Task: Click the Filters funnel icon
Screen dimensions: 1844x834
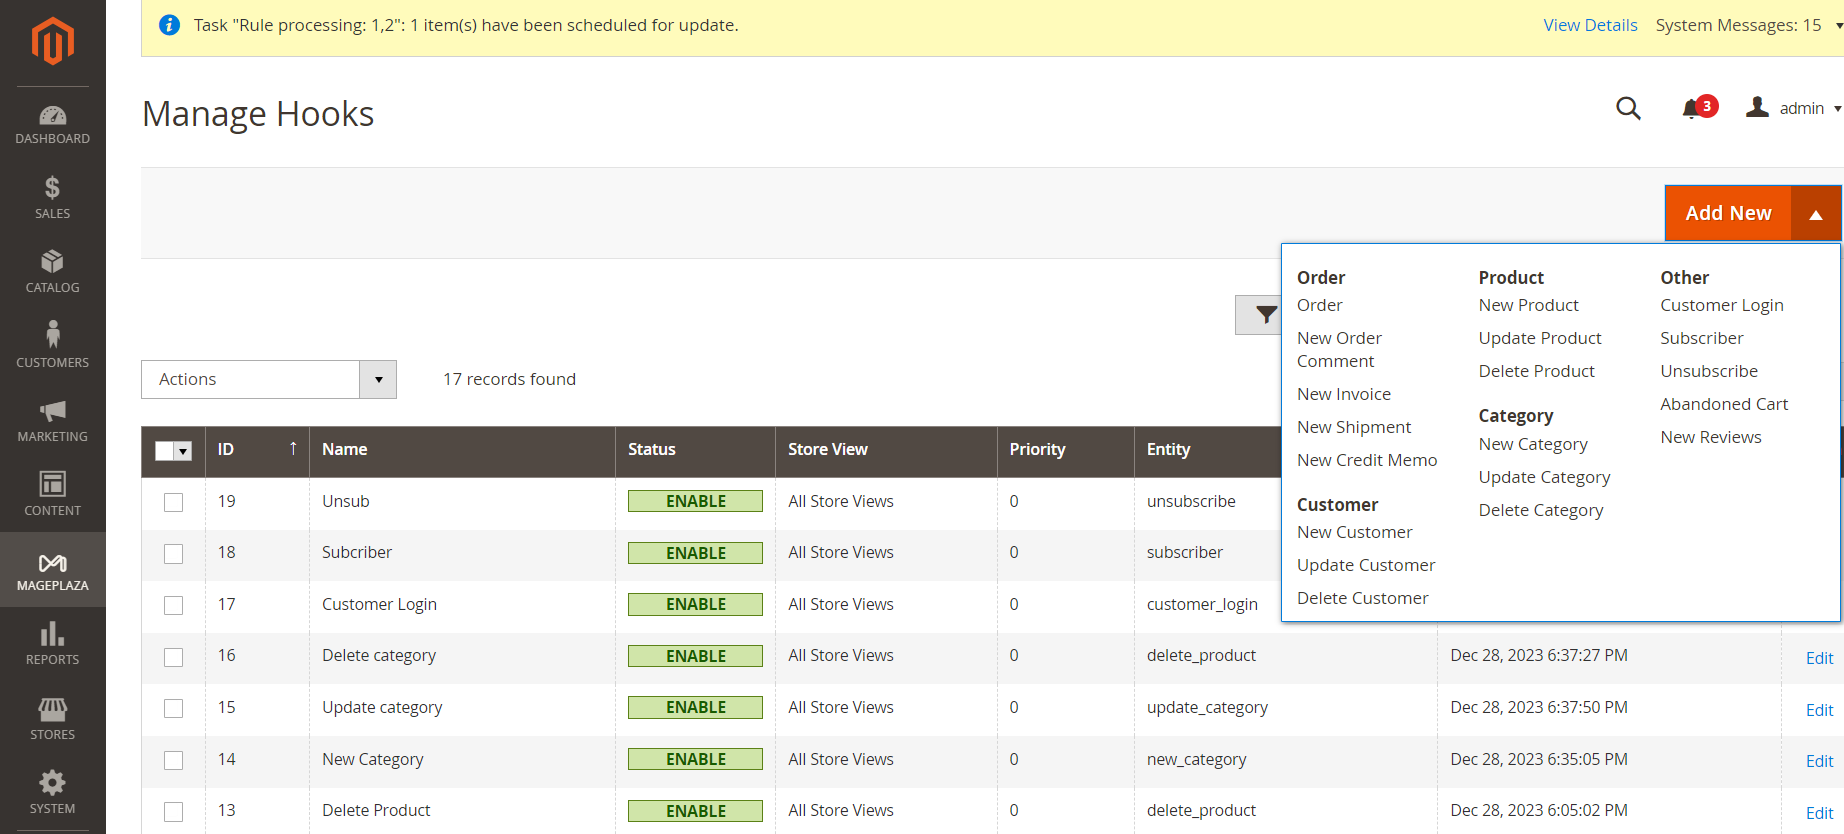Action: (1264, 315)
